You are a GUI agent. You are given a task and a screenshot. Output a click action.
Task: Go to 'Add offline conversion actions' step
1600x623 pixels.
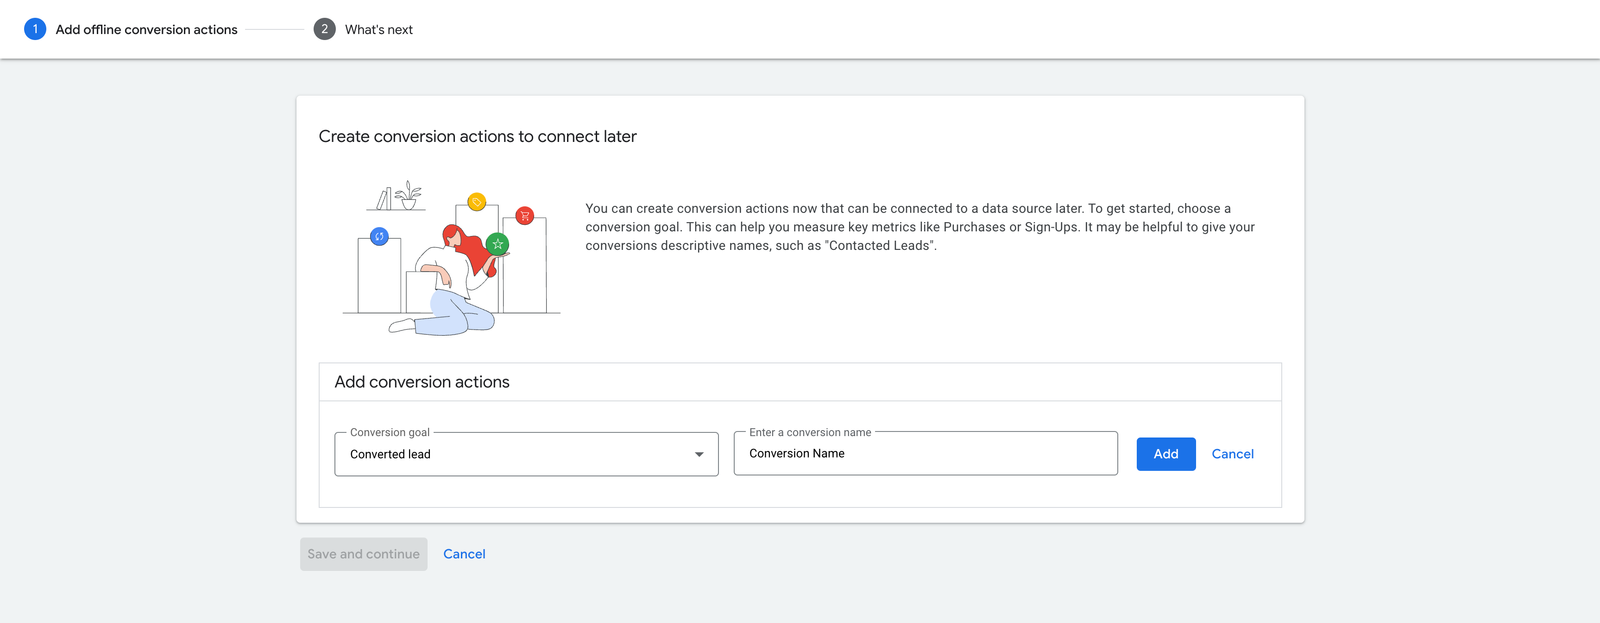coord(146,30)
